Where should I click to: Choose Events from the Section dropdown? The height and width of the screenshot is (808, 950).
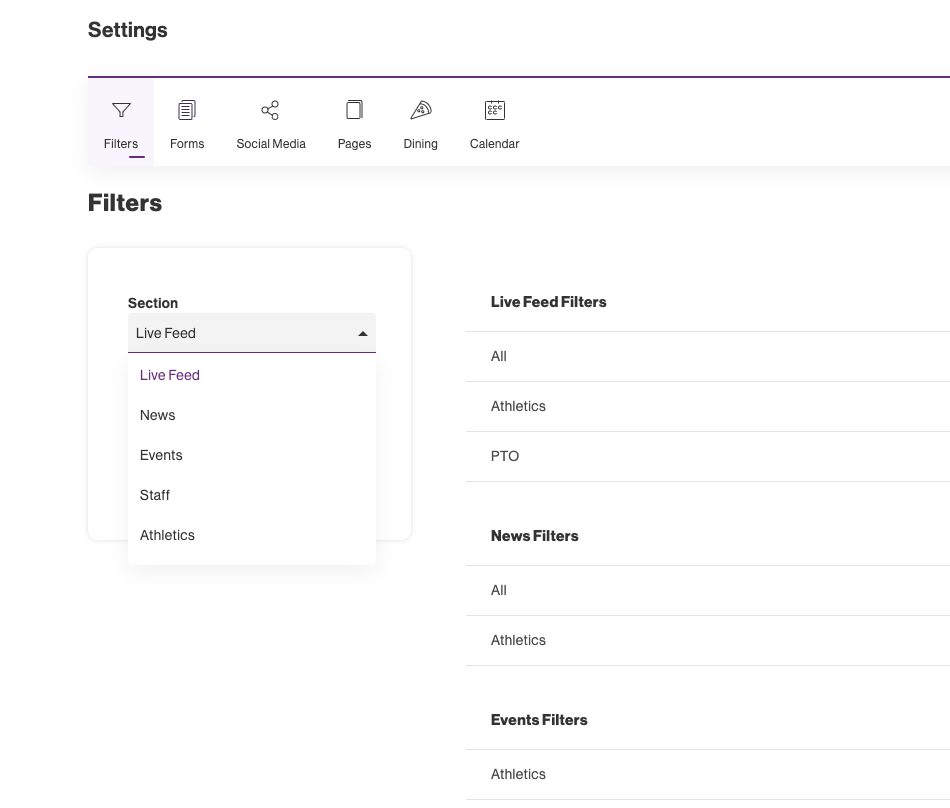point(161,455)
